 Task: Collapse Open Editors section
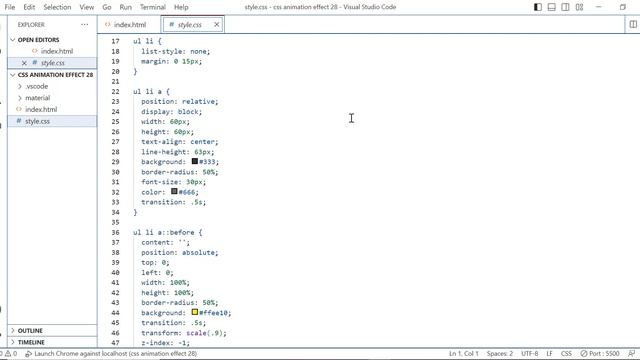[x=13, y=40]
